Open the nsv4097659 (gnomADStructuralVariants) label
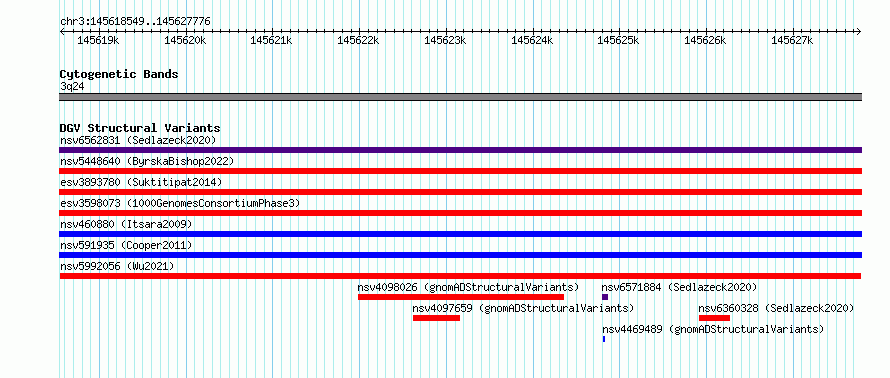 click(523, 308)
